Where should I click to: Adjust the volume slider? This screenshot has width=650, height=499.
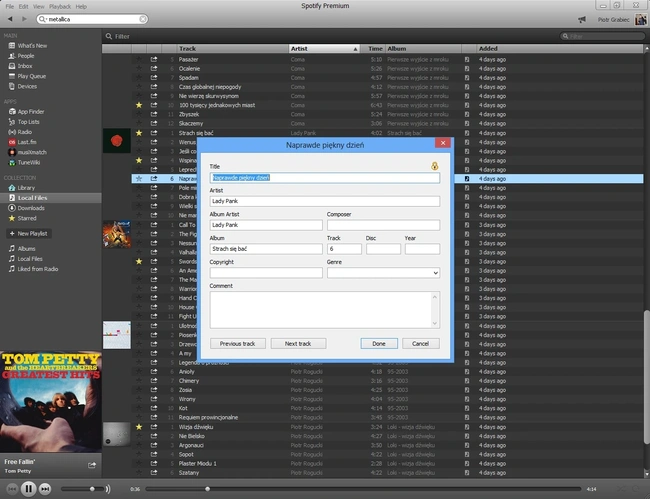83,489
